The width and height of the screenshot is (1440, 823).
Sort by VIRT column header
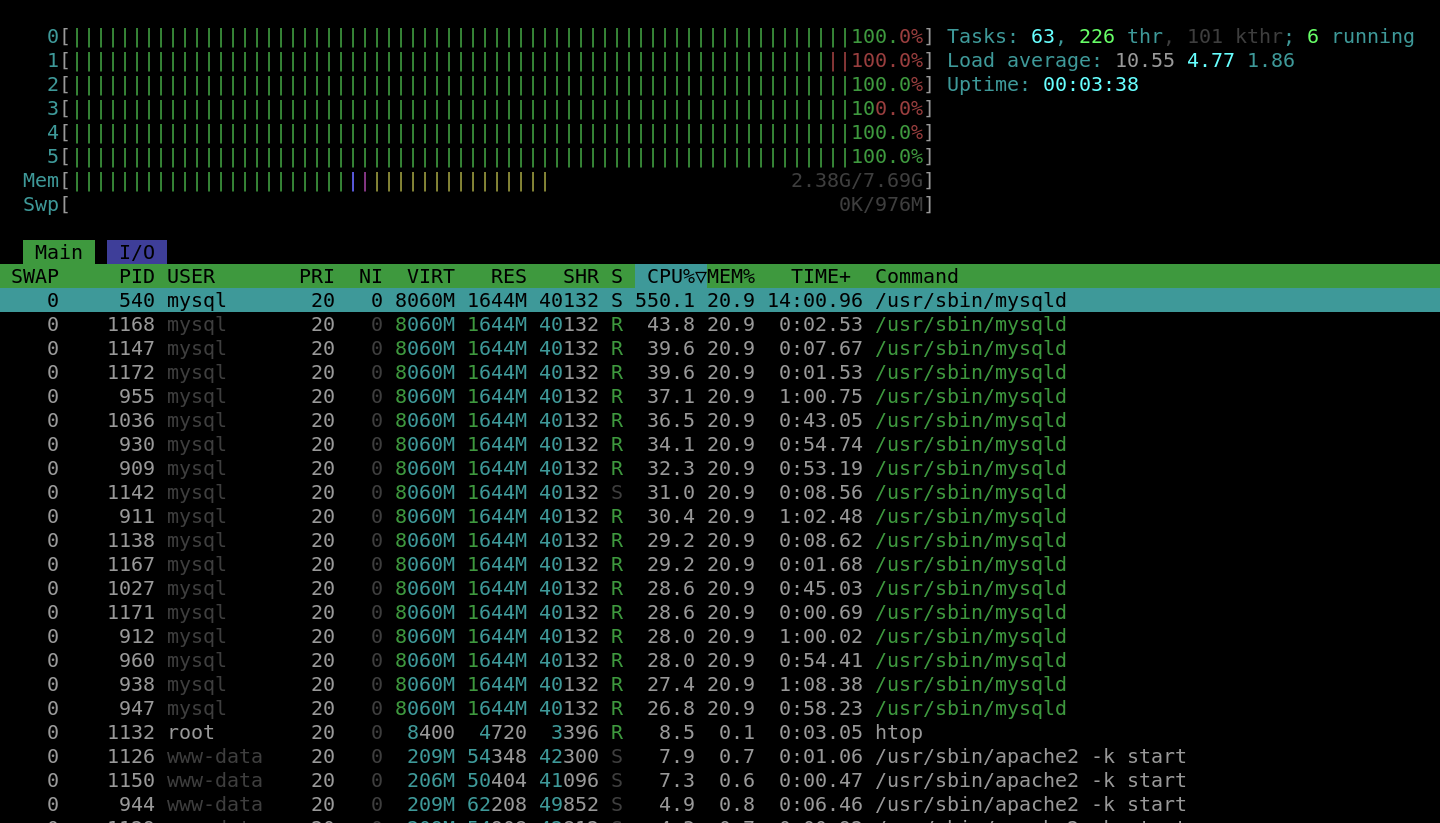(x=431, y=276)
